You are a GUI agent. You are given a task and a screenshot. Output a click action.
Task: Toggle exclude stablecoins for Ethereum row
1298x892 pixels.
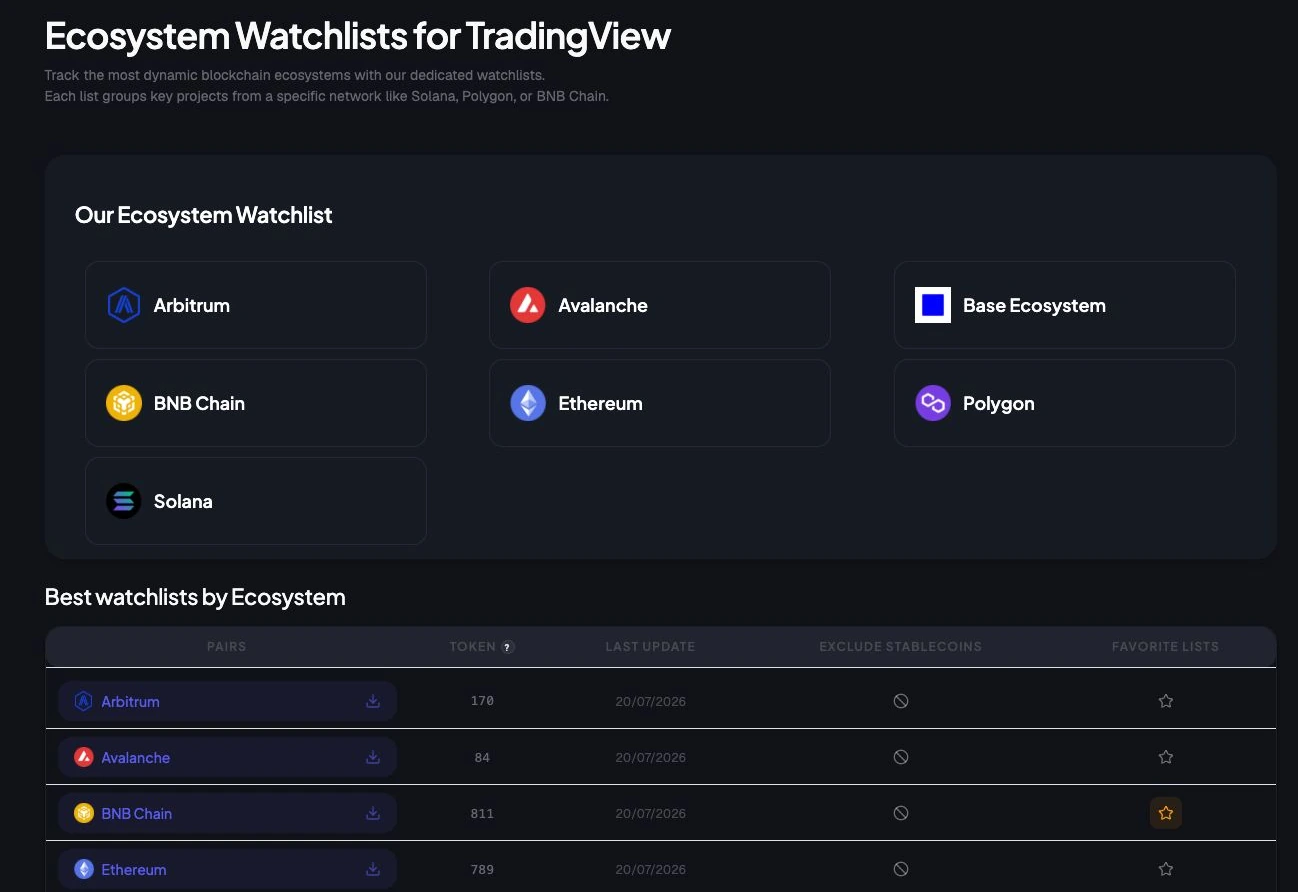901,869
